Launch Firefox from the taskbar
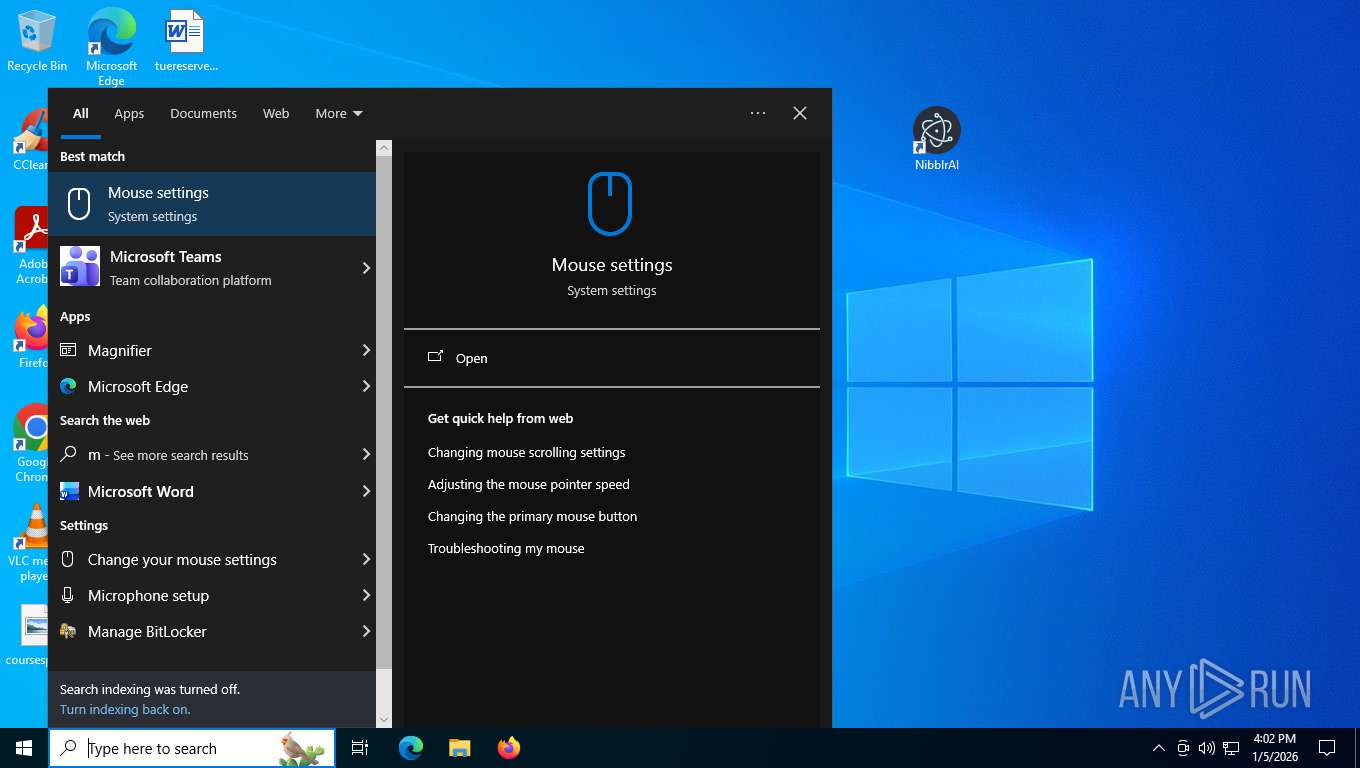The image size is (1360, 768). click(x=509, y=748)
